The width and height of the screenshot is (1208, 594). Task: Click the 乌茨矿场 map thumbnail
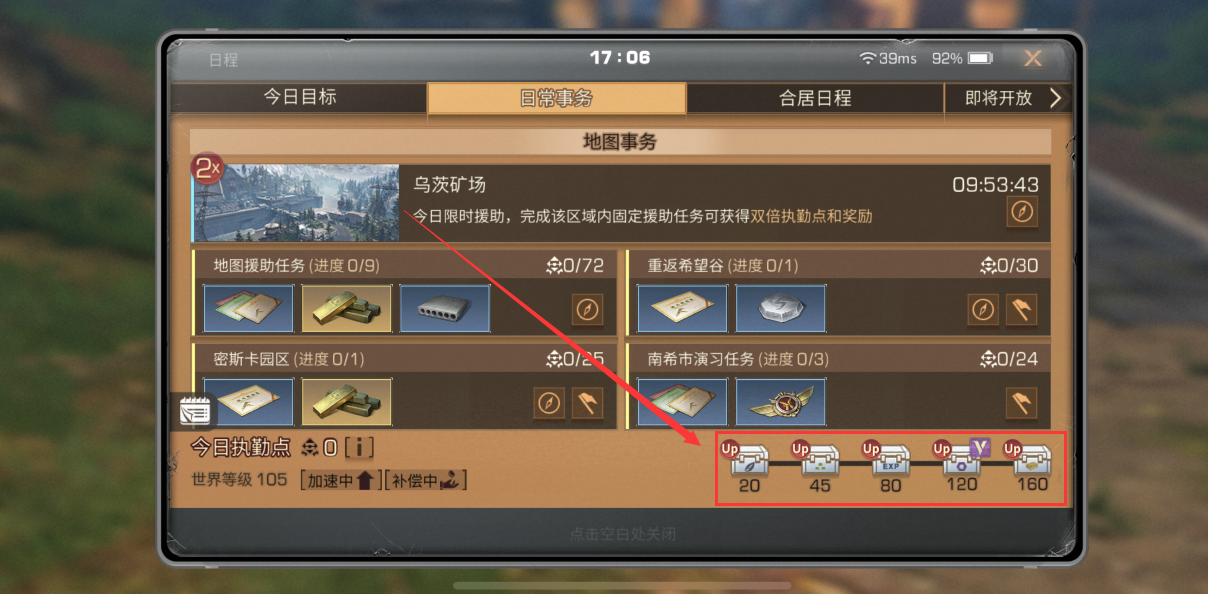[x=297, y=203]
